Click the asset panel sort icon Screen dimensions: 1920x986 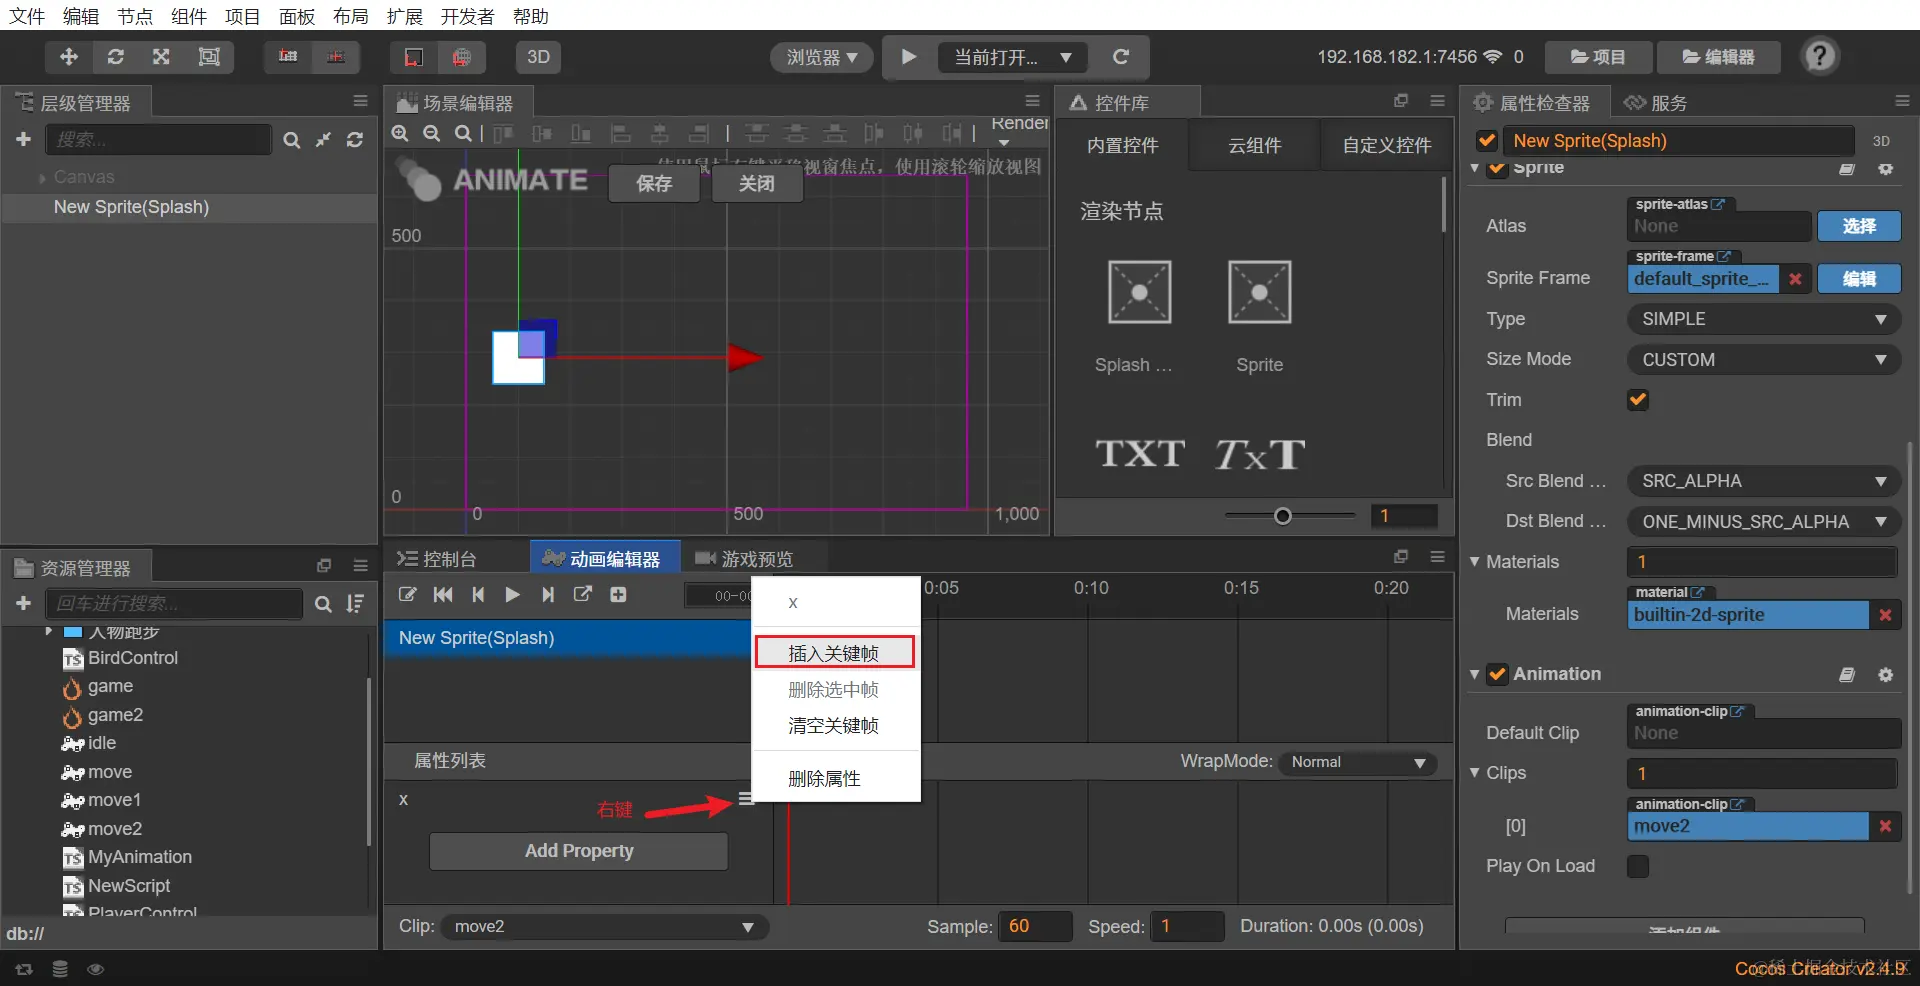click(x=355, y=604)
